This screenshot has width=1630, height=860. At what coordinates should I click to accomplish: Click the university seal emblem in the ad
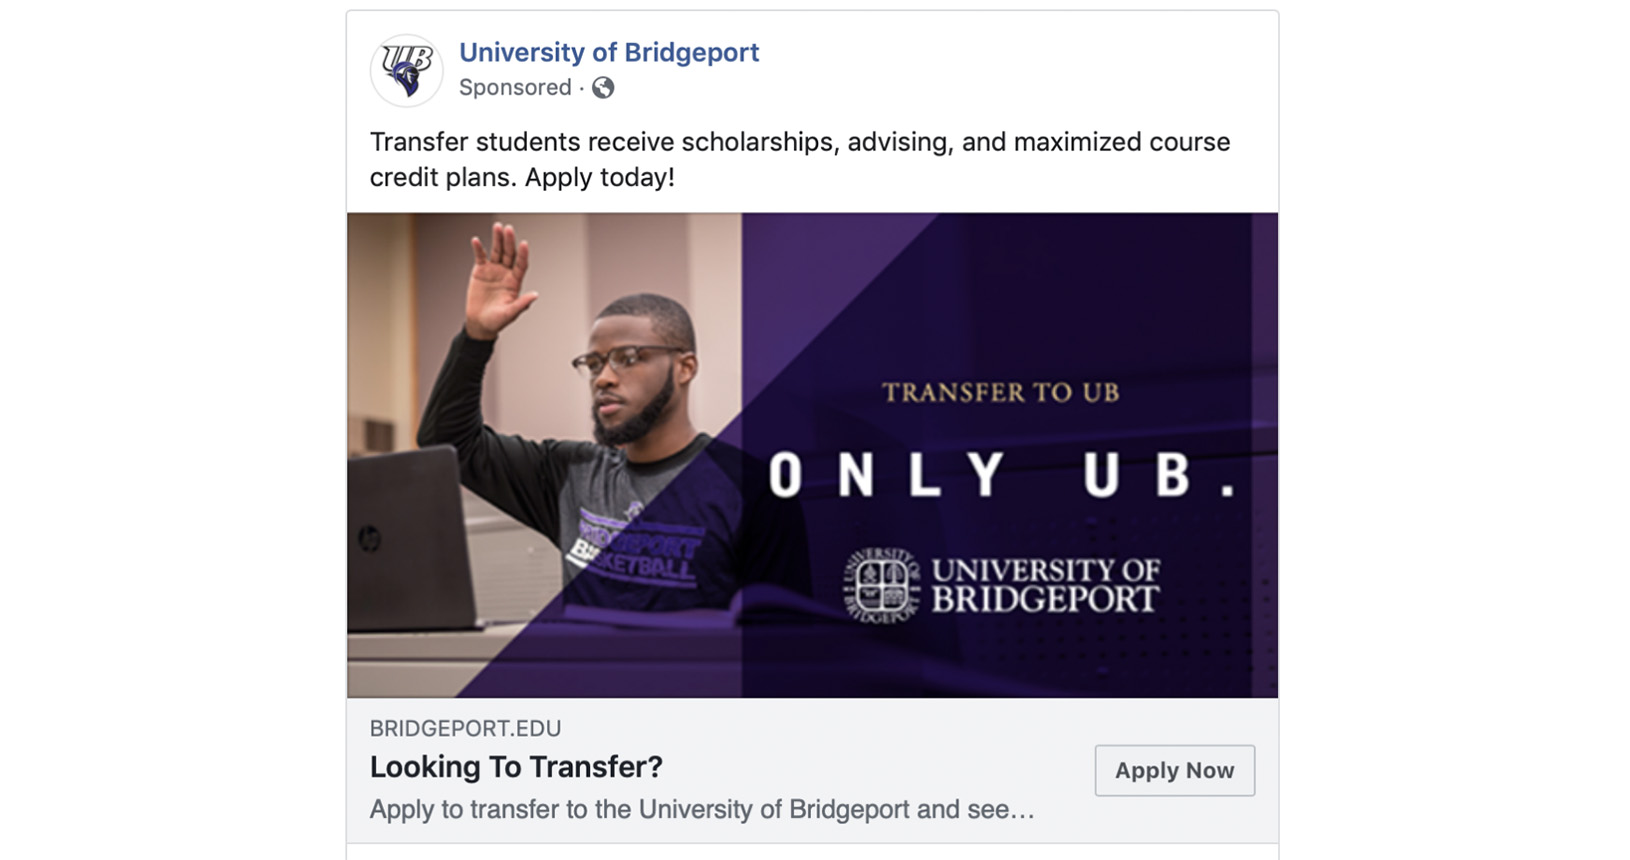[880, 585]
